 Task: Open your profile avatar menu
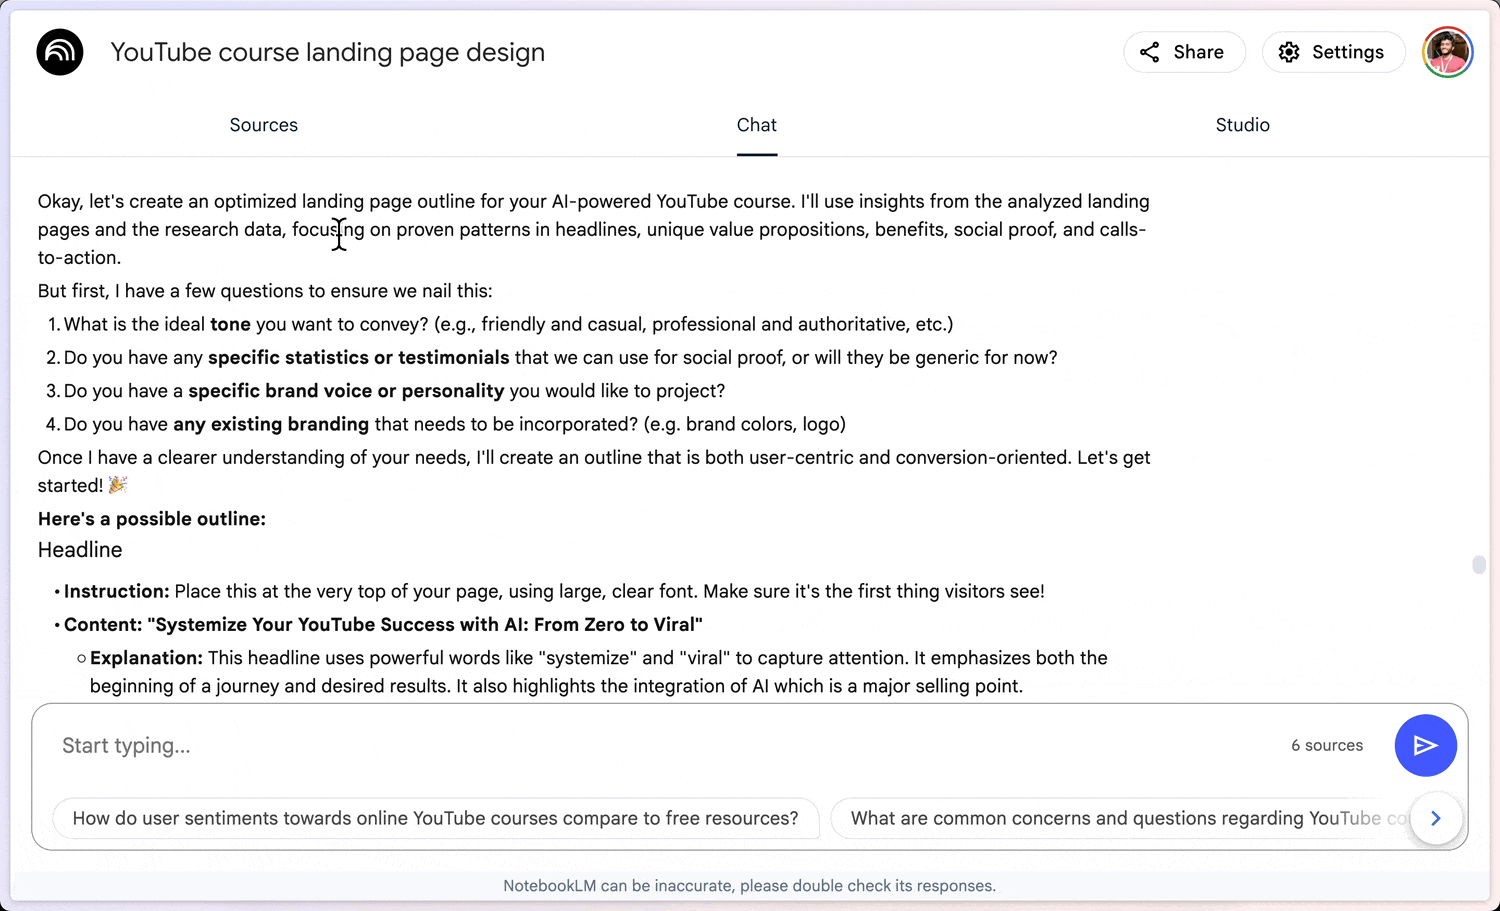[1447, 52]
